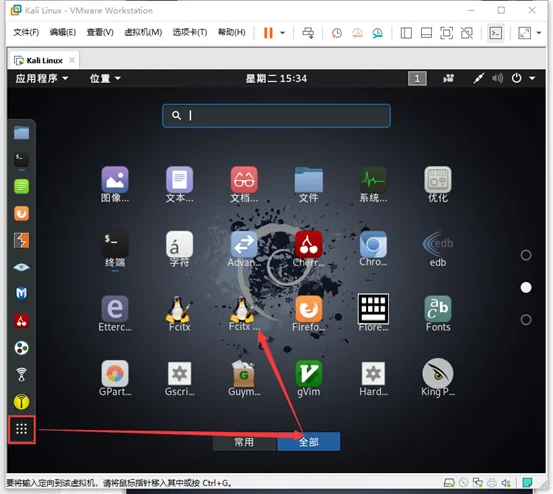This screenshot has width=553, height=494.
Task: Launch the eye icon app in dock
Action: pos(22,267)
